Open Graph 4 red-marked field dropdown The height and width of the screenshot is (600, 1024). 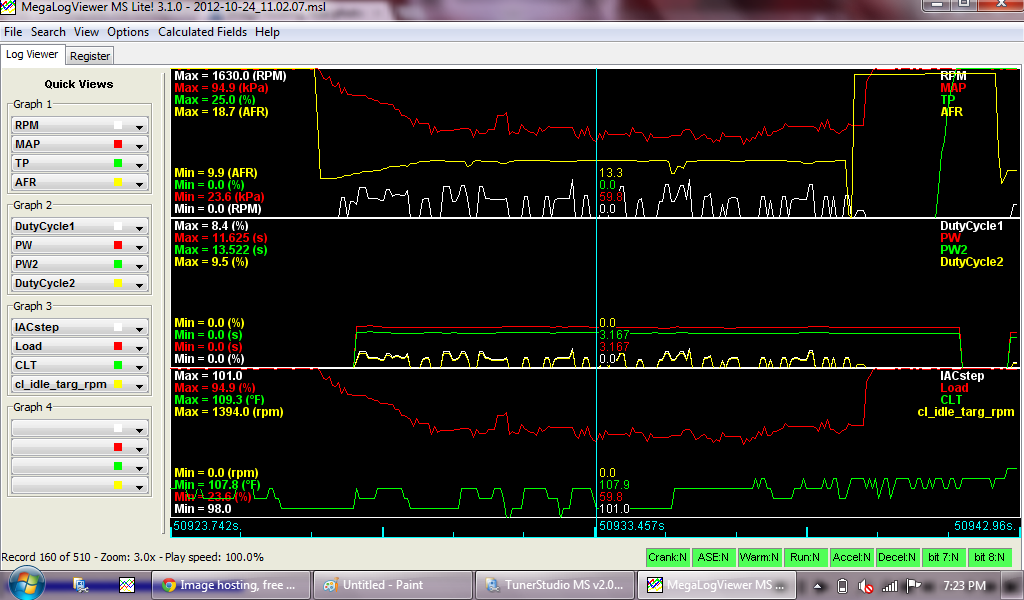pos(139,448)
